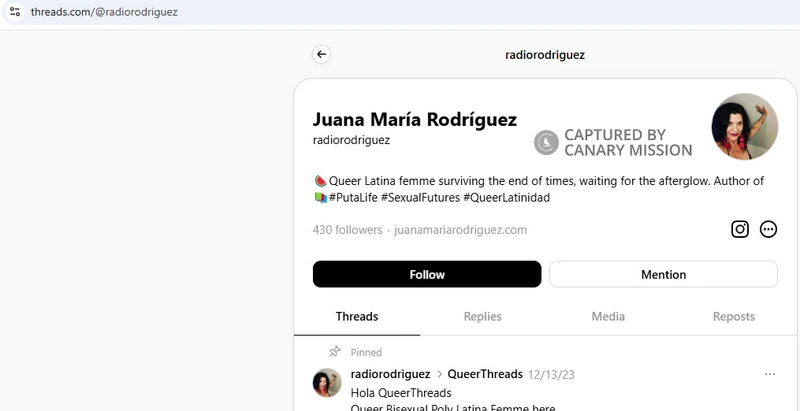Click the post author's small avatar

click(327, 382)
